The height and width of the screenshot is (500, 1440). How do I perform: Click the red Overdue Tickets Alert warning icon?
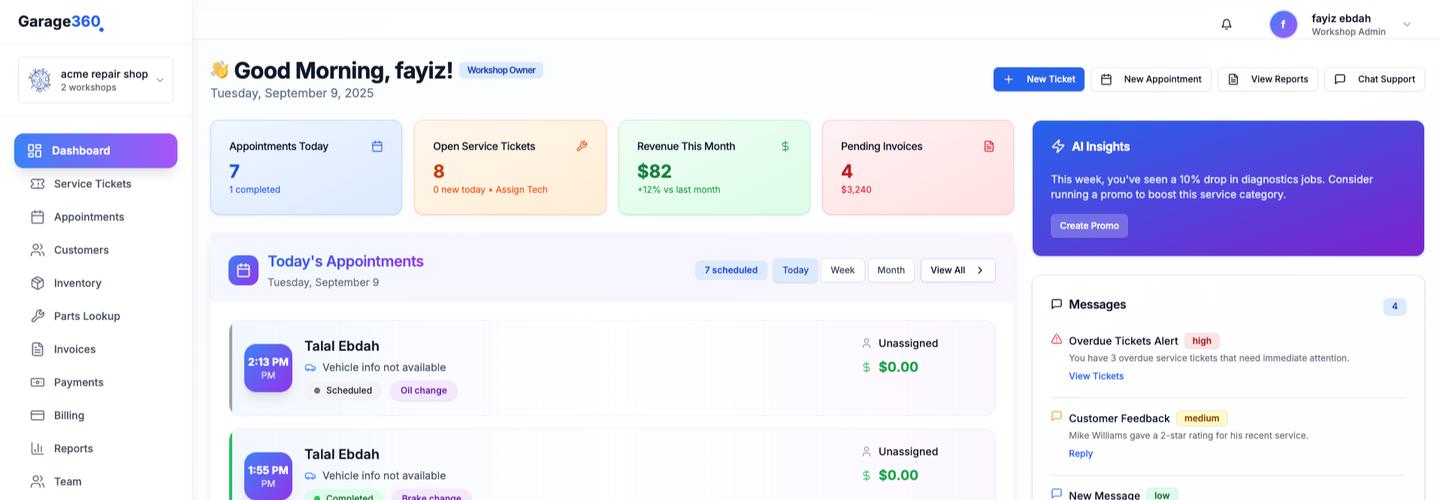tap(1056, 340)
